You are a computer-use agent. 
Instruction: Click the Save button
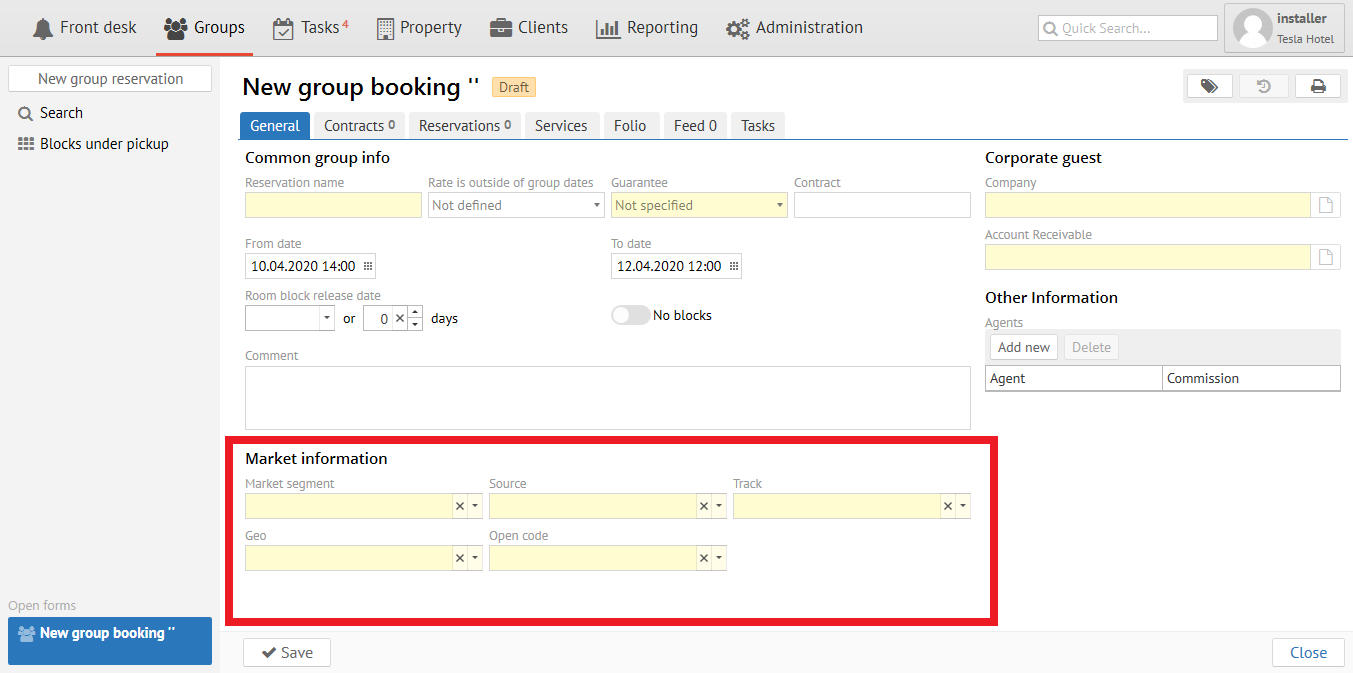(x=287, y=652)
